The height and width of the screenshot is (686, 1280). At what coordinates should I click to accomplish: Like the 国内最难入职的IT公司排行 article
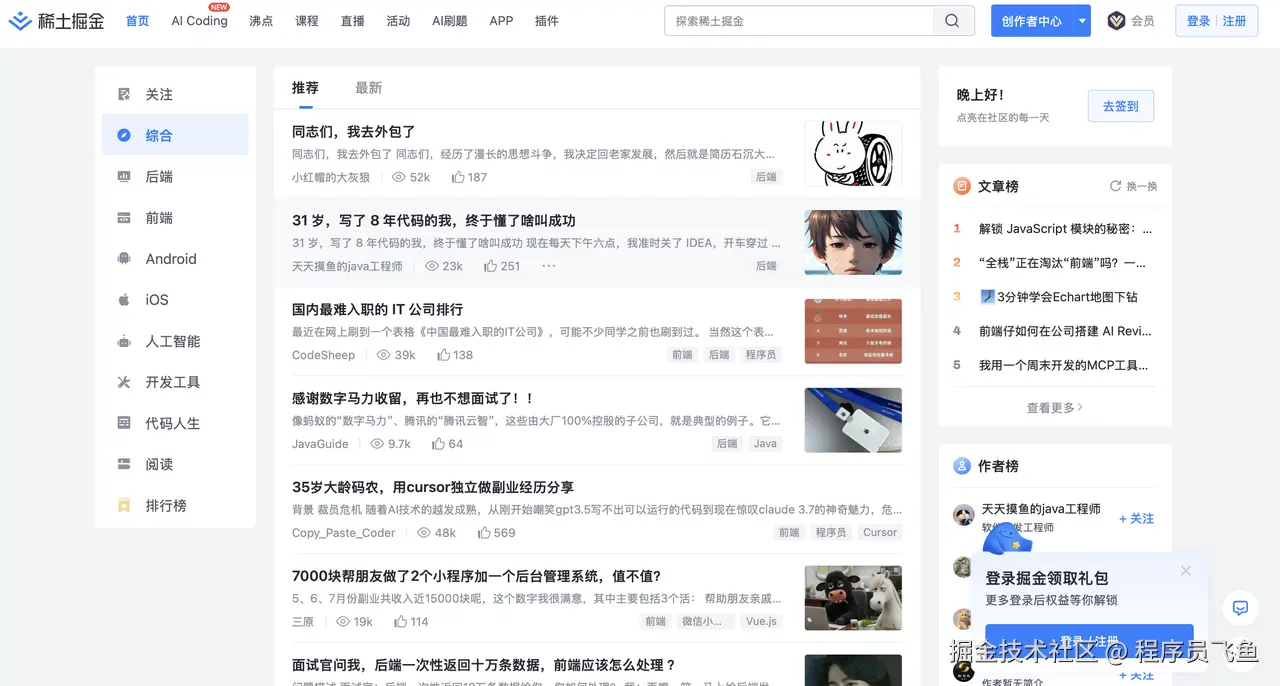[x=454, y=355]
